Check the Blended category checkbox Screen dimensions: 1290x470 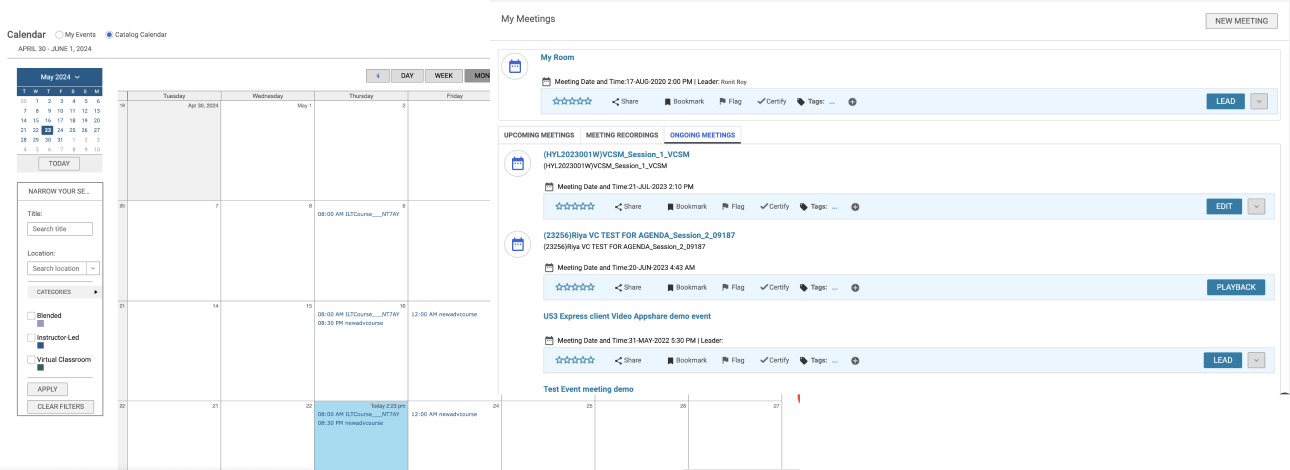tap(32, 316)
